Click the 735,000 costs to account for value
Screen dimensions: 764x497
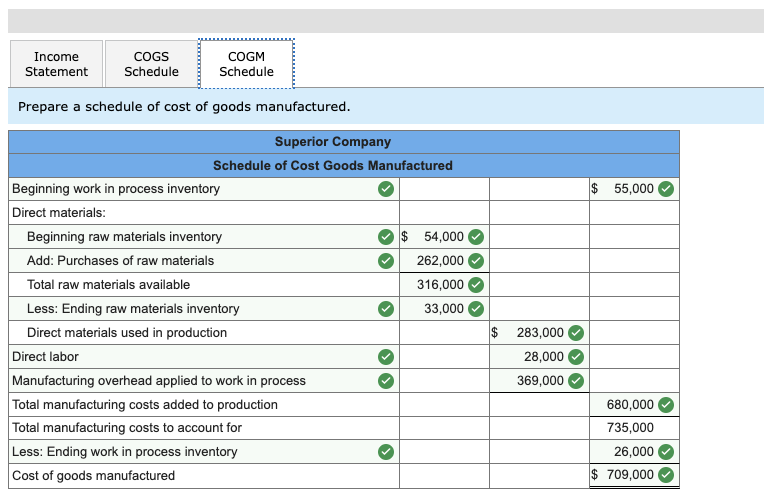(x=630, y=428)
